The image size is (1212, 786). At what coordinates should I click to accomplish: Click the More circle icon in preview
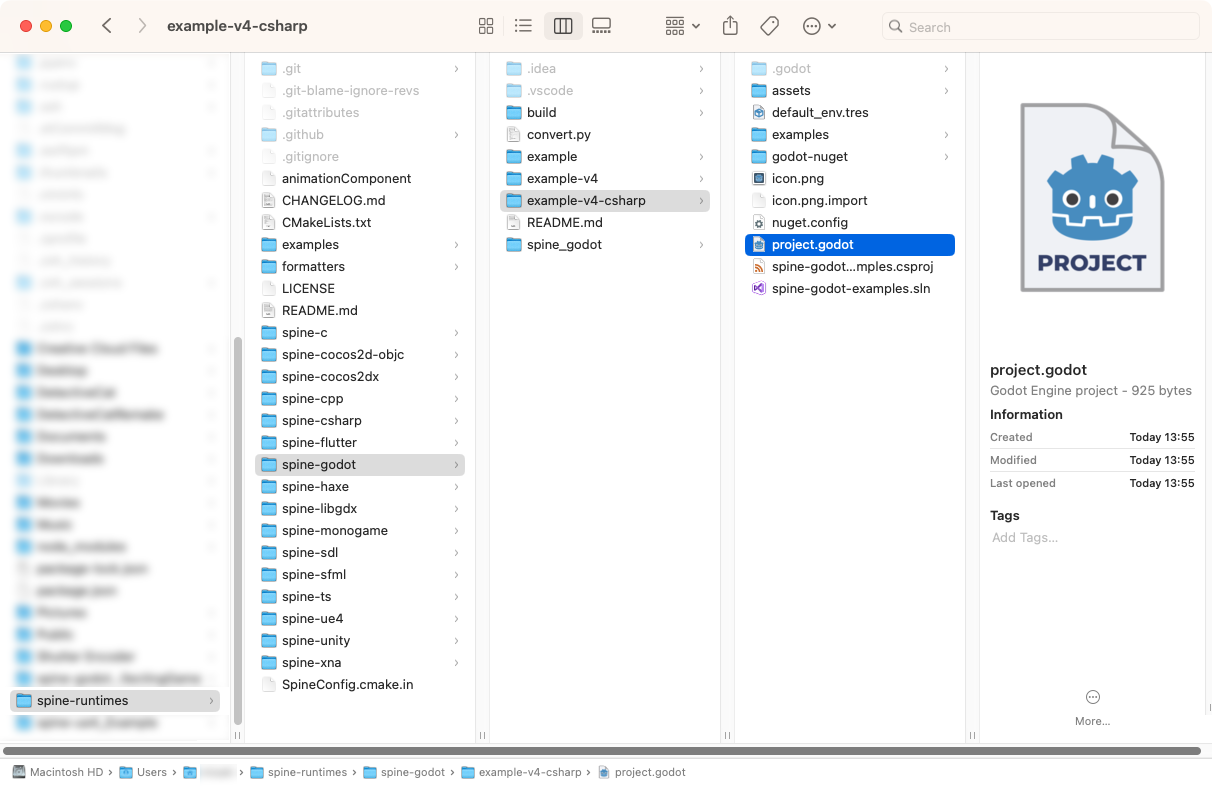coord(1092,697)
